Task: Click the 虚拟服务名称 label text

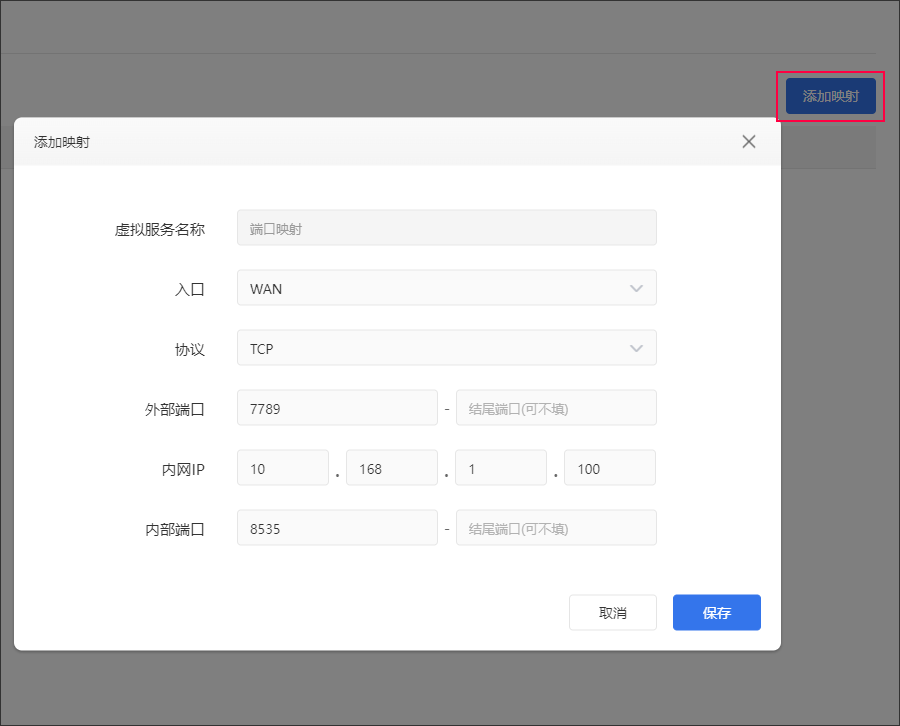Action: pyautogui.click(x=160, y=230)
